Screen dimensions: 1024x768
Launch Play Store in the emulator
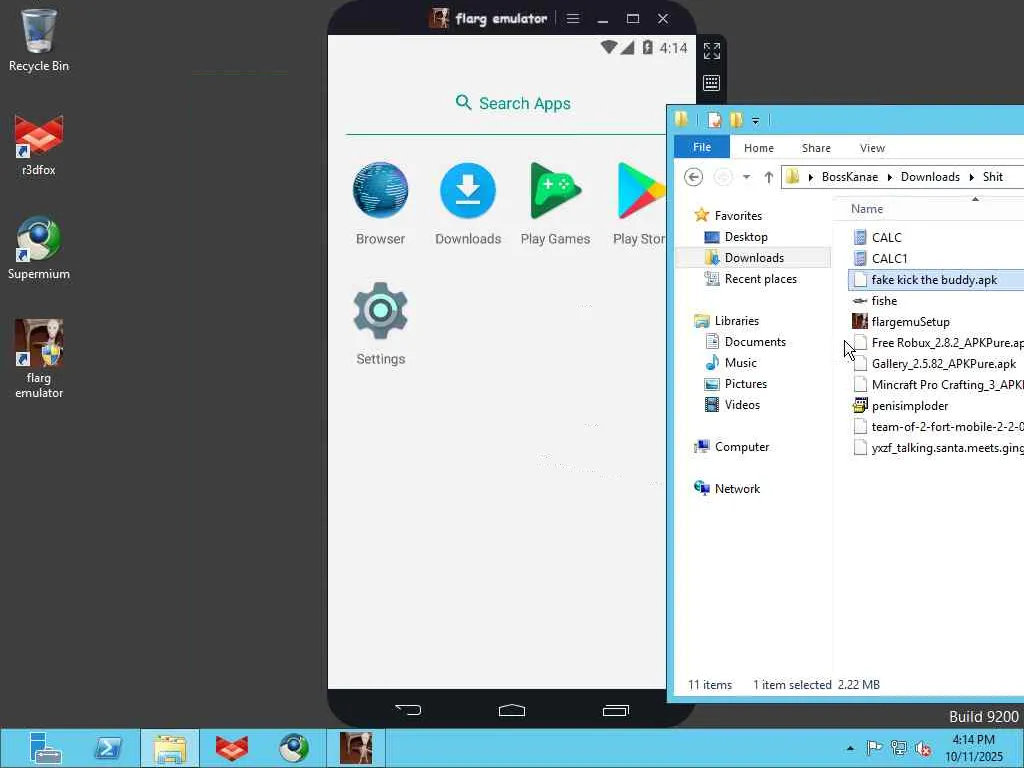tap(639, 203)
